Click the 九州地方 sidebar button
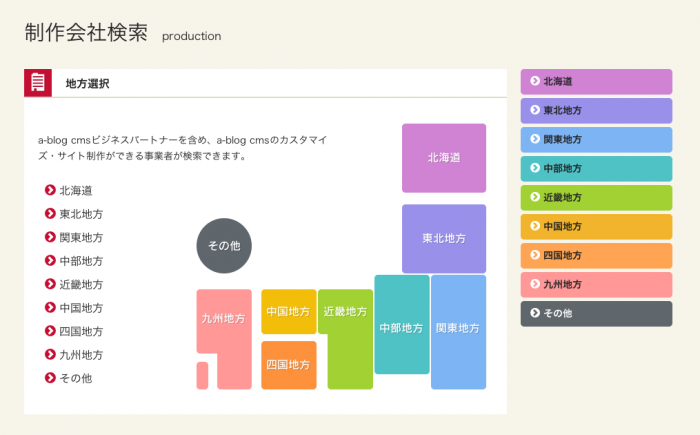Viewport: 700px width, 435px height. coord(596,284)
